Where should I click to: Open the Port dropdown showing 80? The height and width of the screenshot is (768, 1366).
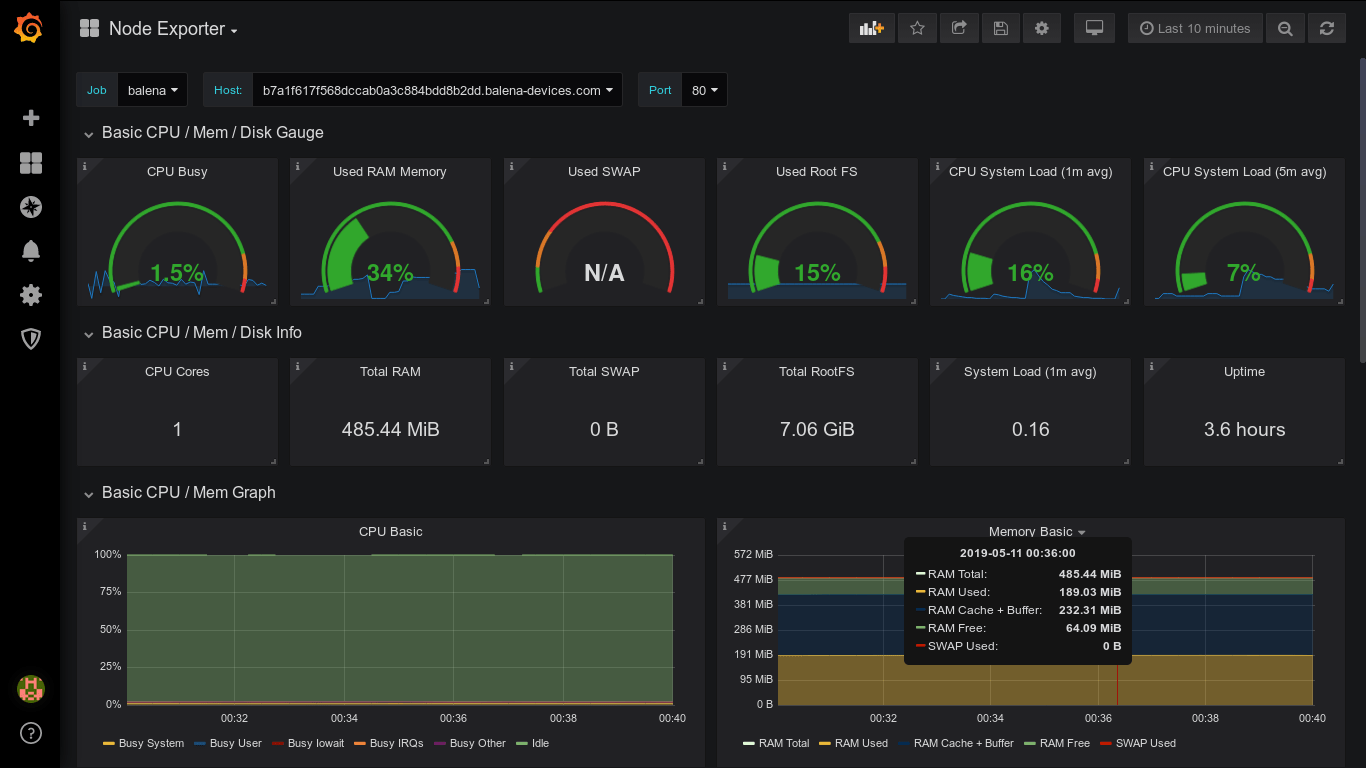[705, 89]
